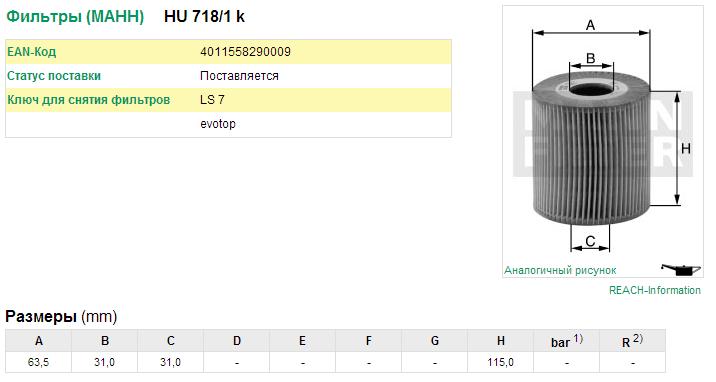Click the 'Размеры (mm)' heading
716x382 pixels.
pos(61,316)
